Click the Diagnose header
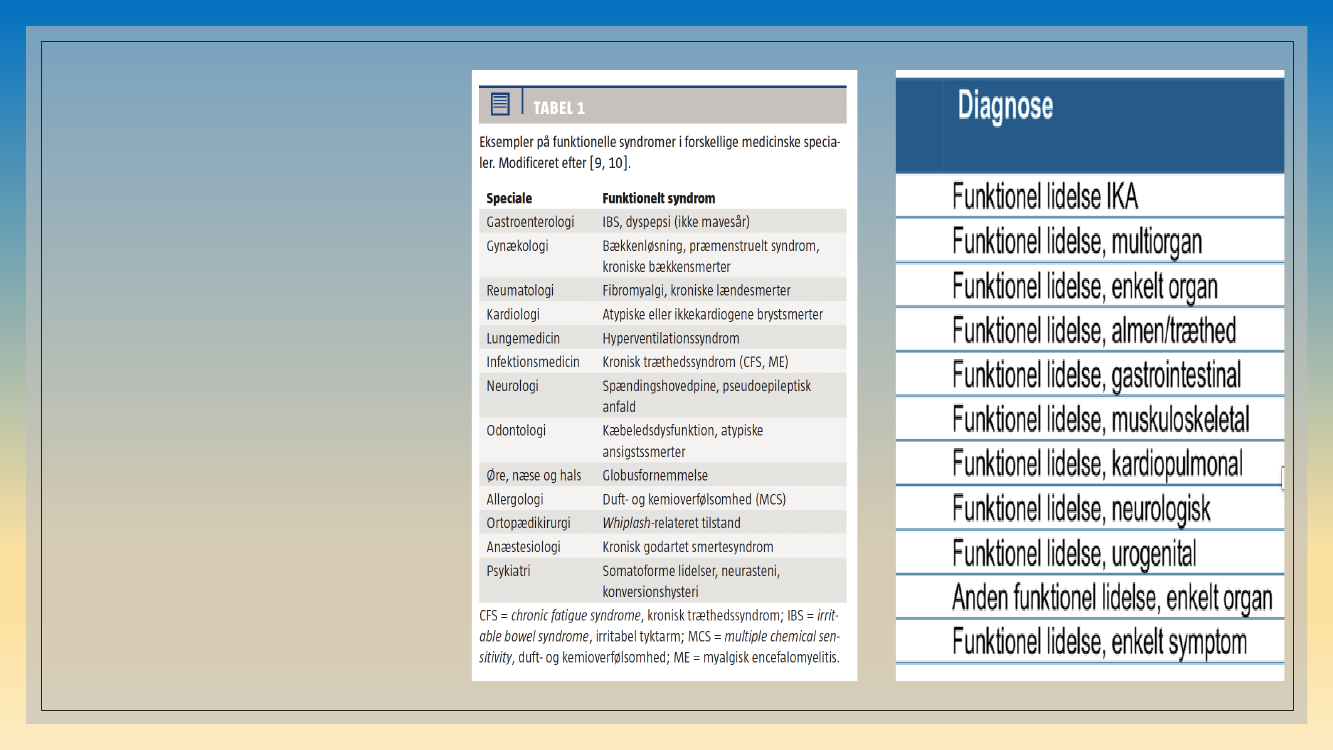The image size is (1333, 750). 1005,105
